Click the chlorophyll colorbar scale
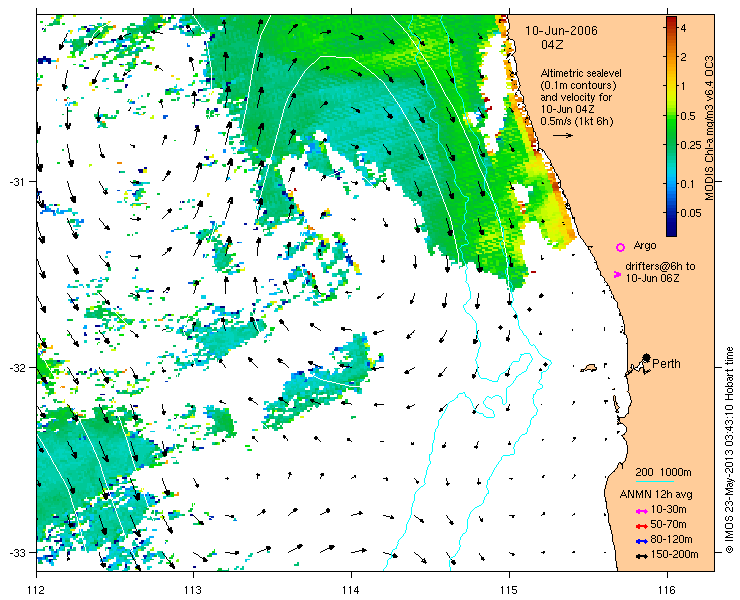The image size is (740, 600). point(671,126)
